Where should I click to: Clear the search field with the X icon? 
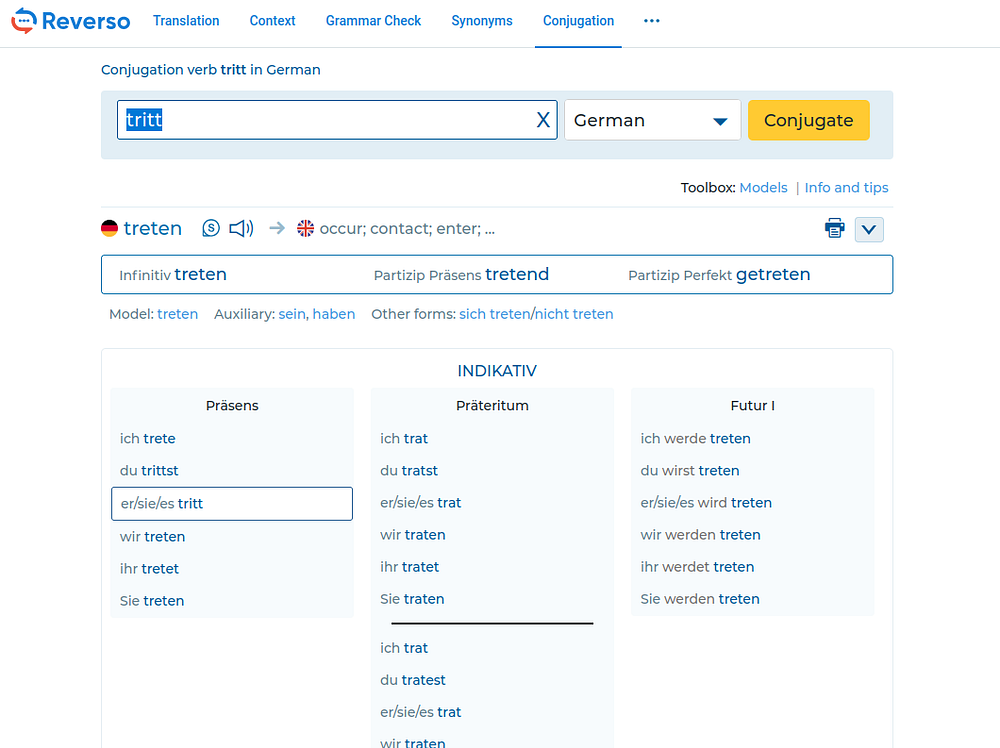[543, 120]
